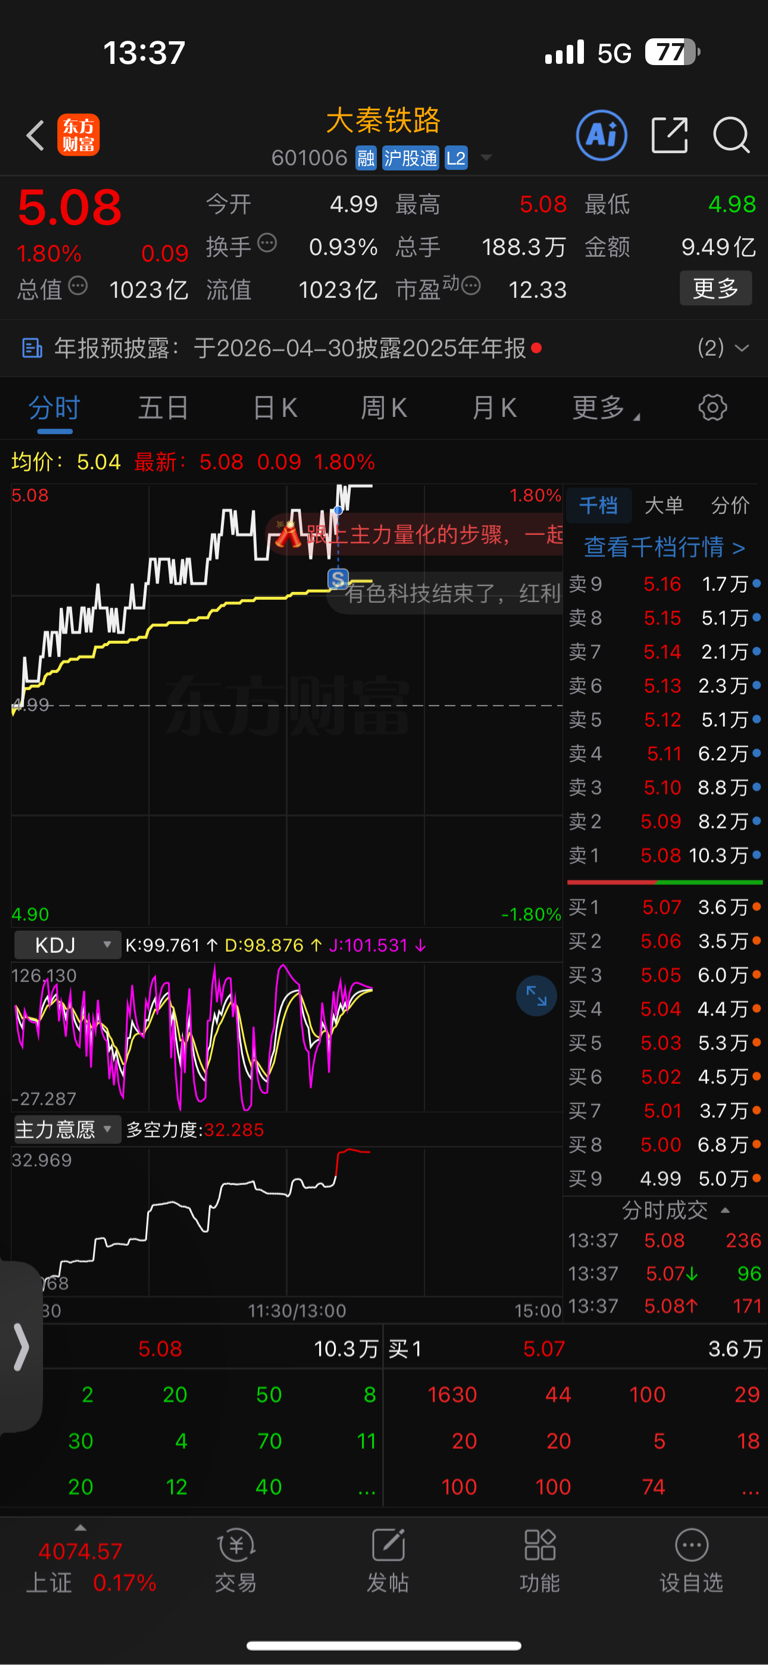Tap the 多空力度 32.285 value
Screen dimensions: 768x1665
(195, 1130)
